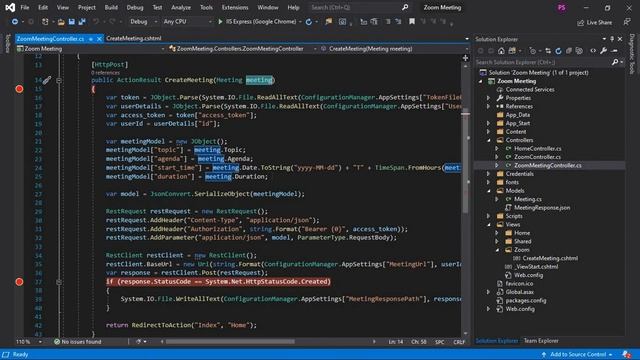This screenshot has width=640, height=360.
Task: Click the Find in Files toolbar icon
Action: (x=329, y=22)
